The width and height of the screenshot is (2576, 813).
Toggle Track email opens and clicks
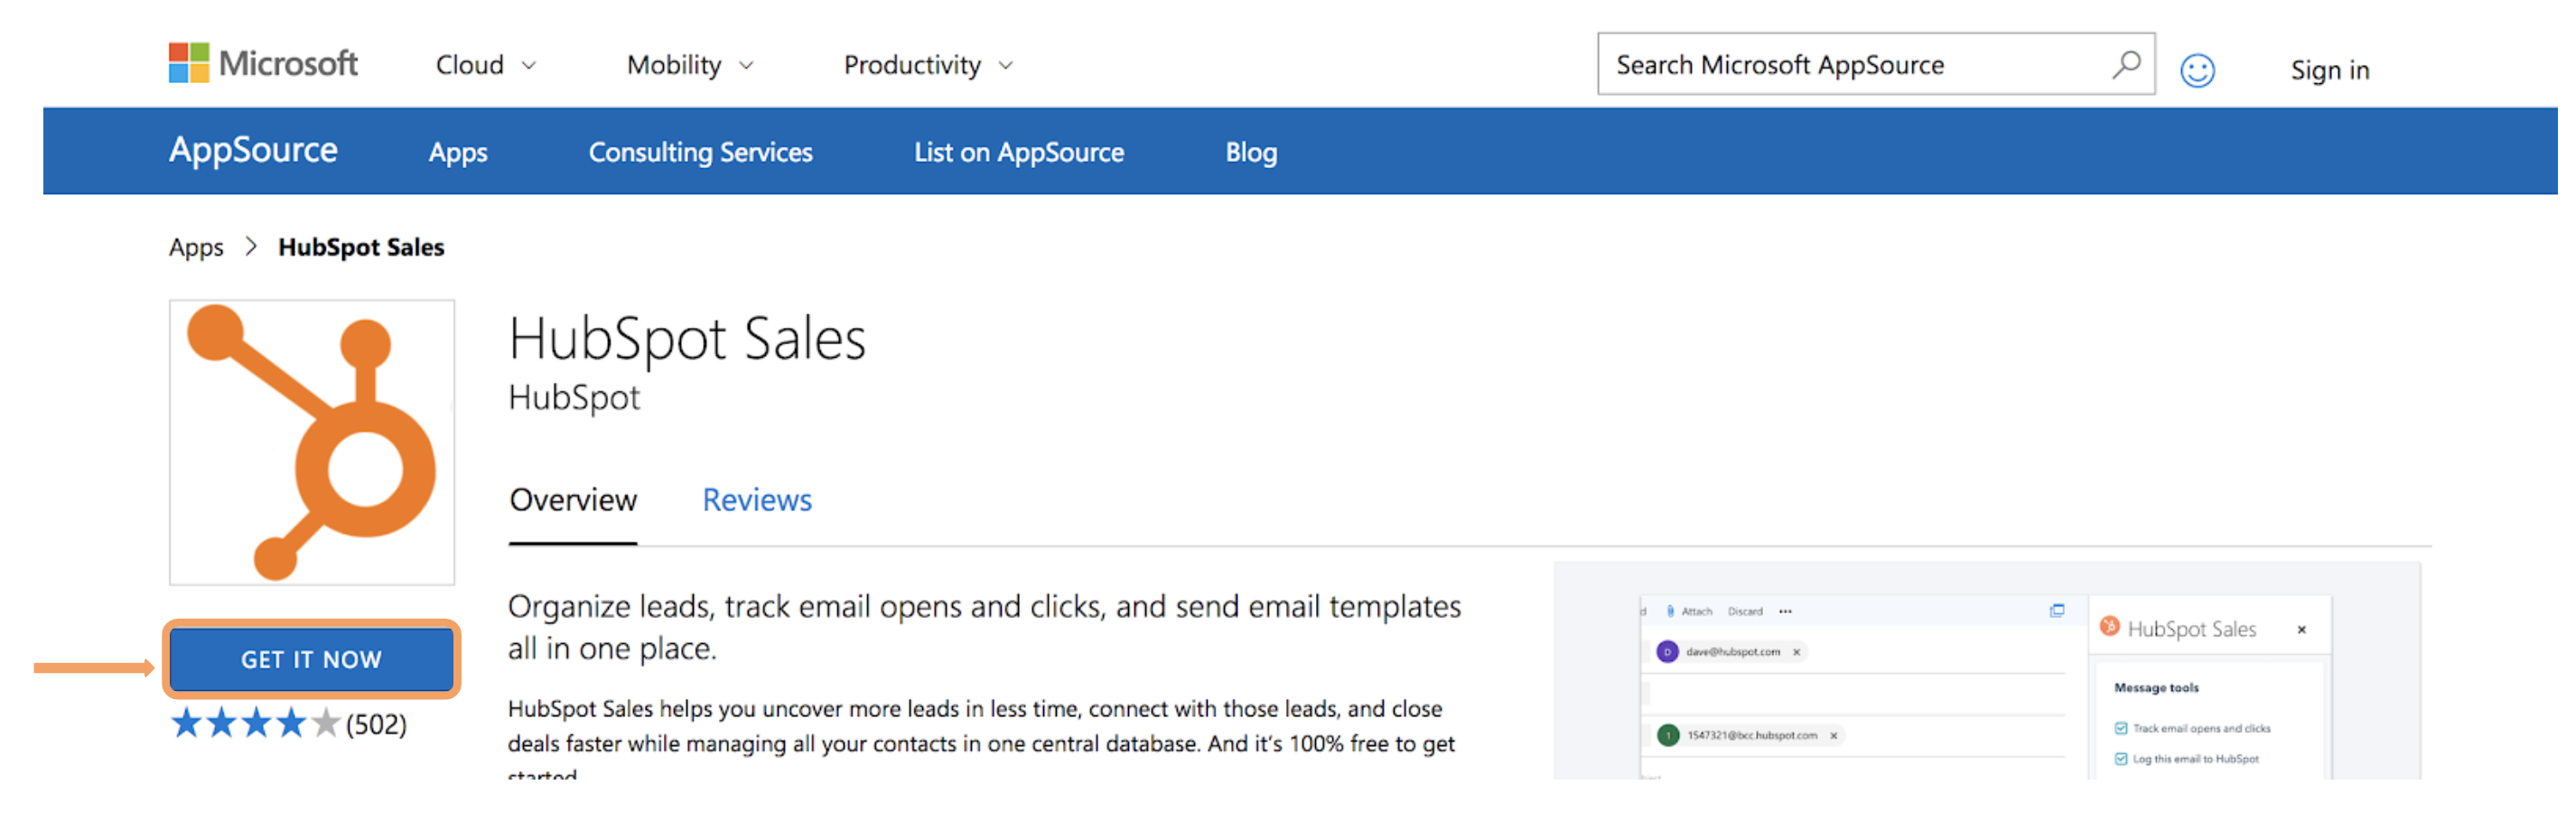(2120, 729)
